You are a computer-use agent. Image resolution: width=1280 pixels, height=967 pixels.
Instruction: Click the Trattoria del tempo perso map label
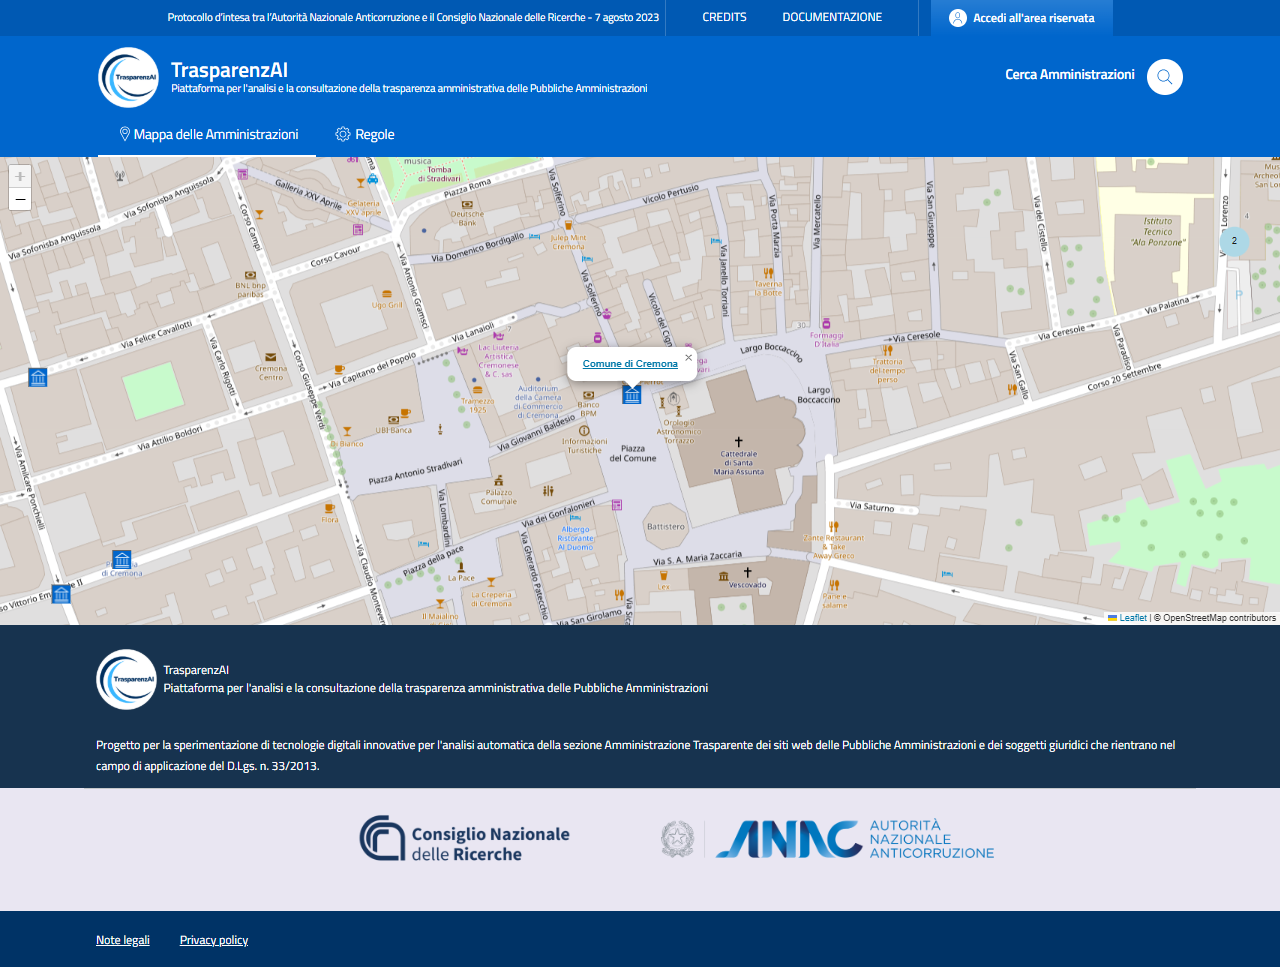pyautogui.click(x=887, y=371)
